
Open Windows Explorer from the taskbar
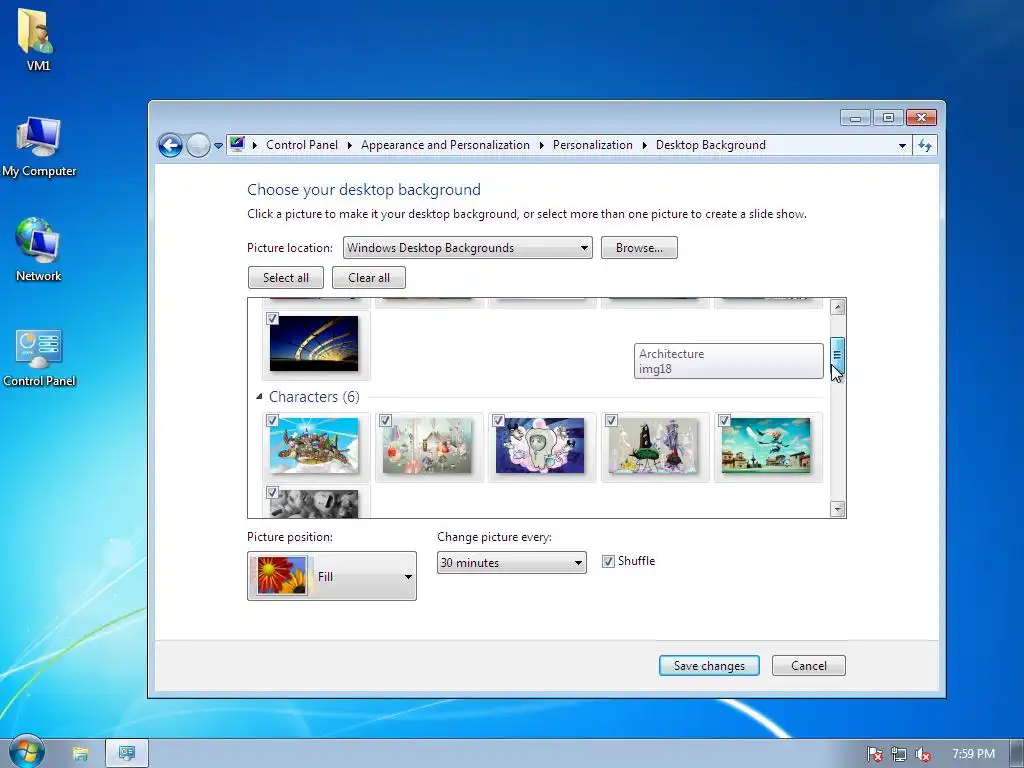80,754
